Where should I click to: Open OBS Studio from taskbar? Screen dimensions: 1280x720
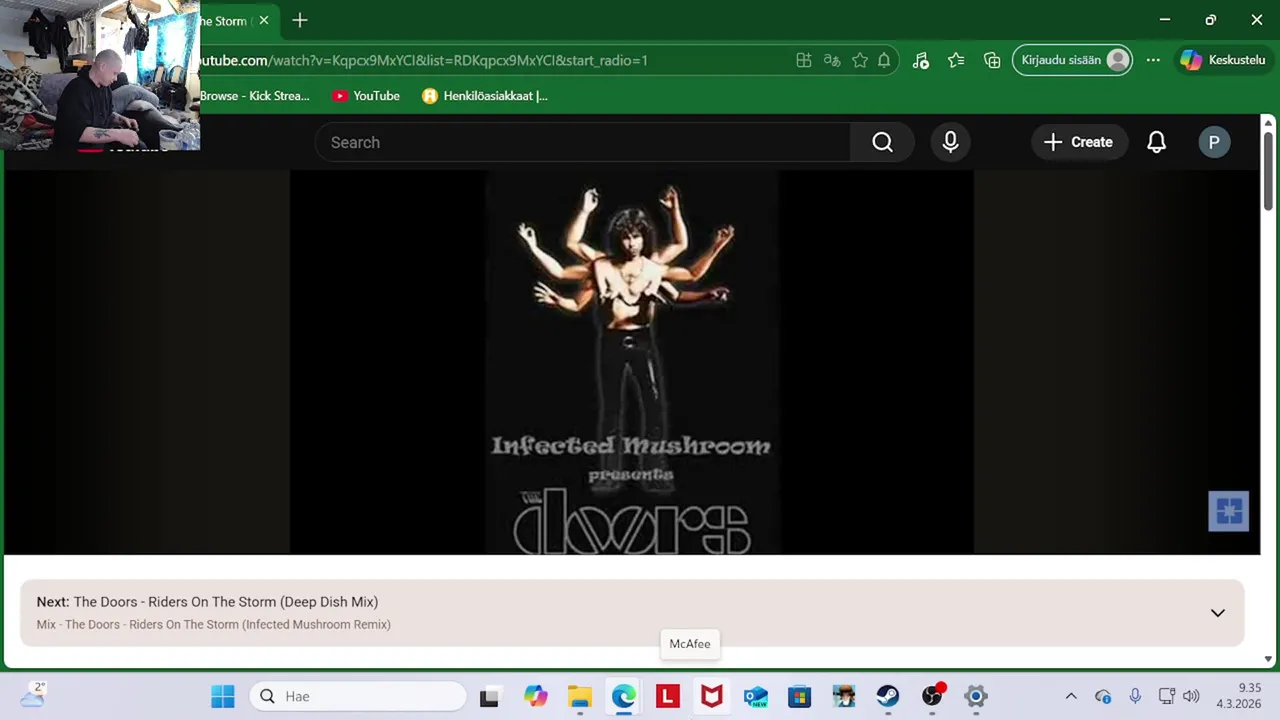[932, 696]
